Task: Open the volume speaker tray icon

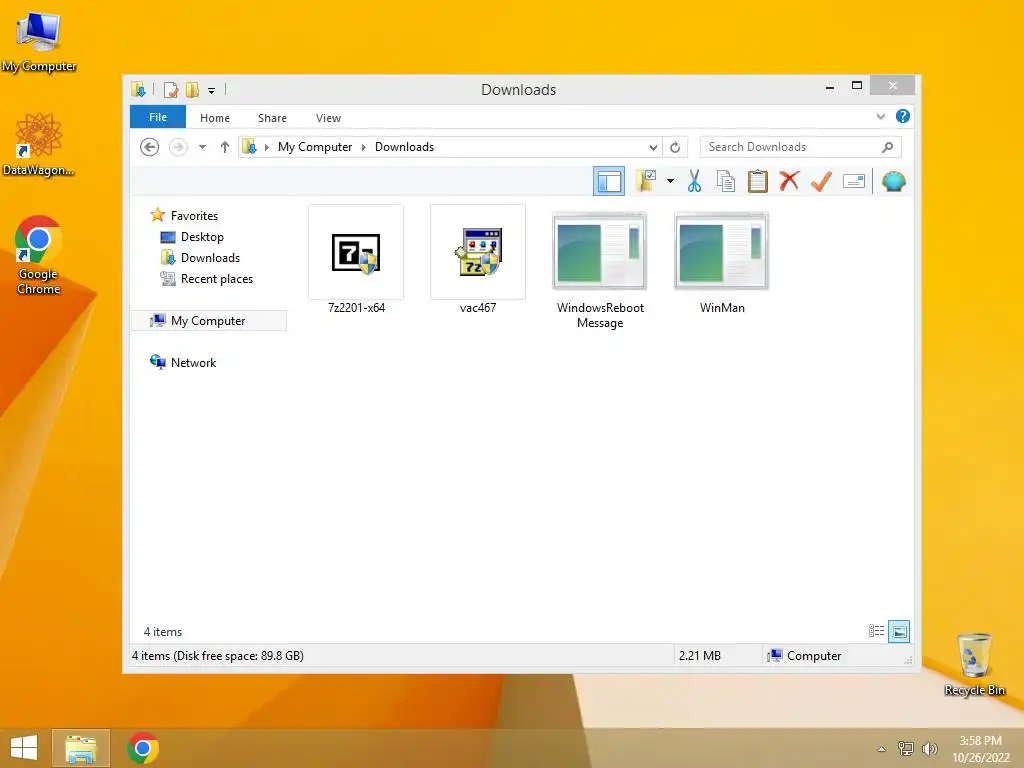Action: point(929,748)
